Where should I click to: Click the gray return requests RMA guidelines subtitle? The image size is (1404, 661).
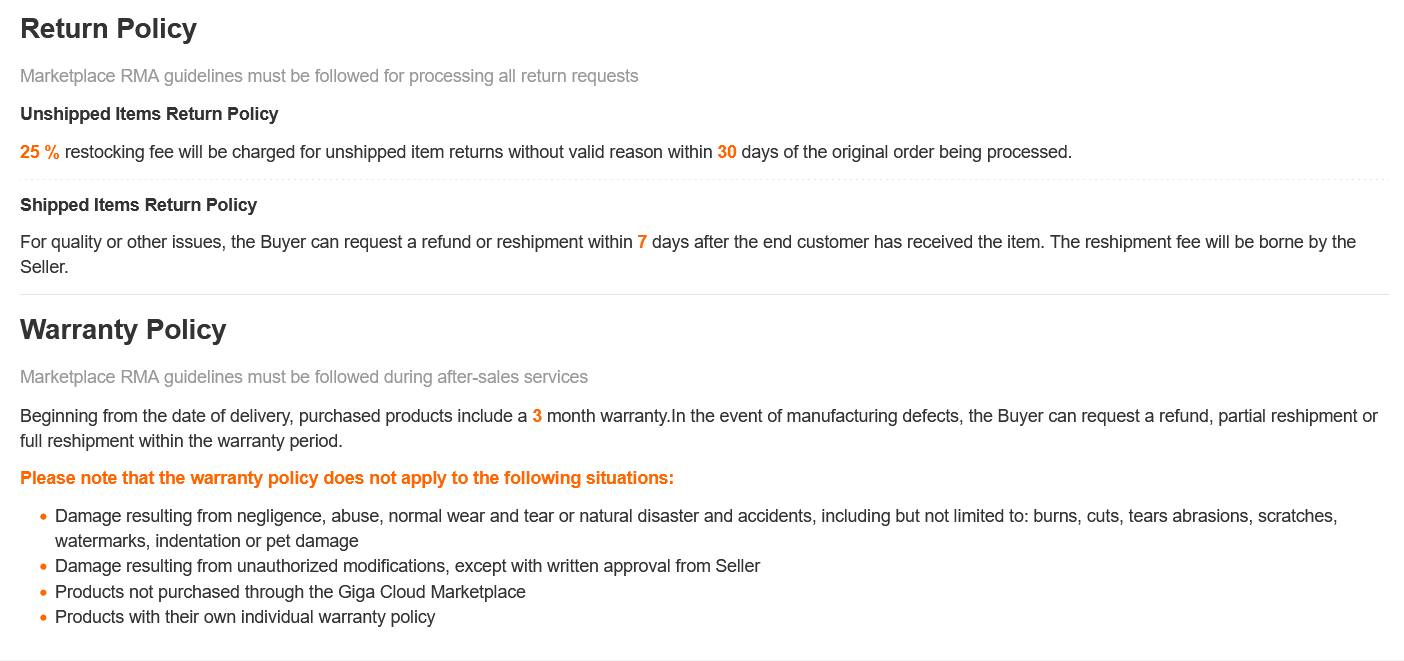pyautogui.click(x=329, y=76)
